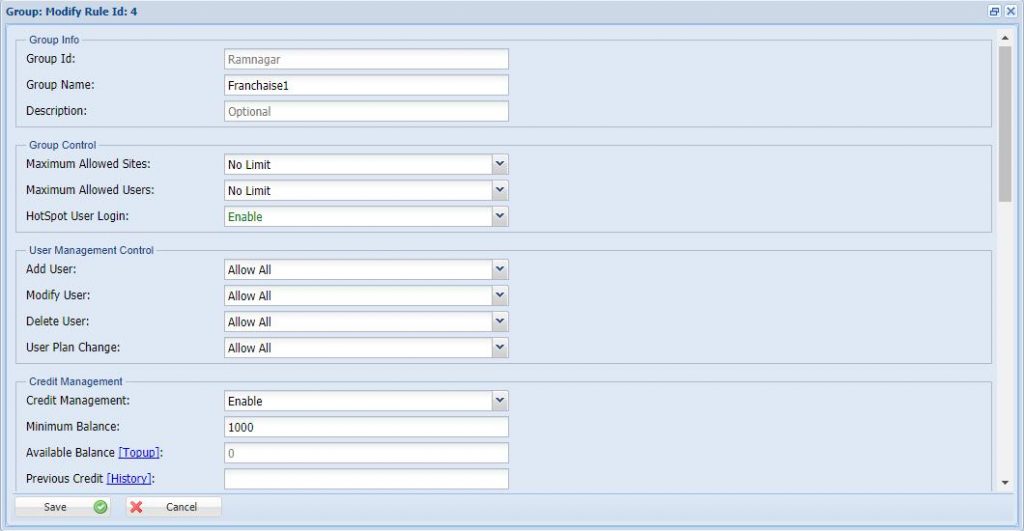
Task: Open the Add User permission dropdown
Action: click(500, 269)
